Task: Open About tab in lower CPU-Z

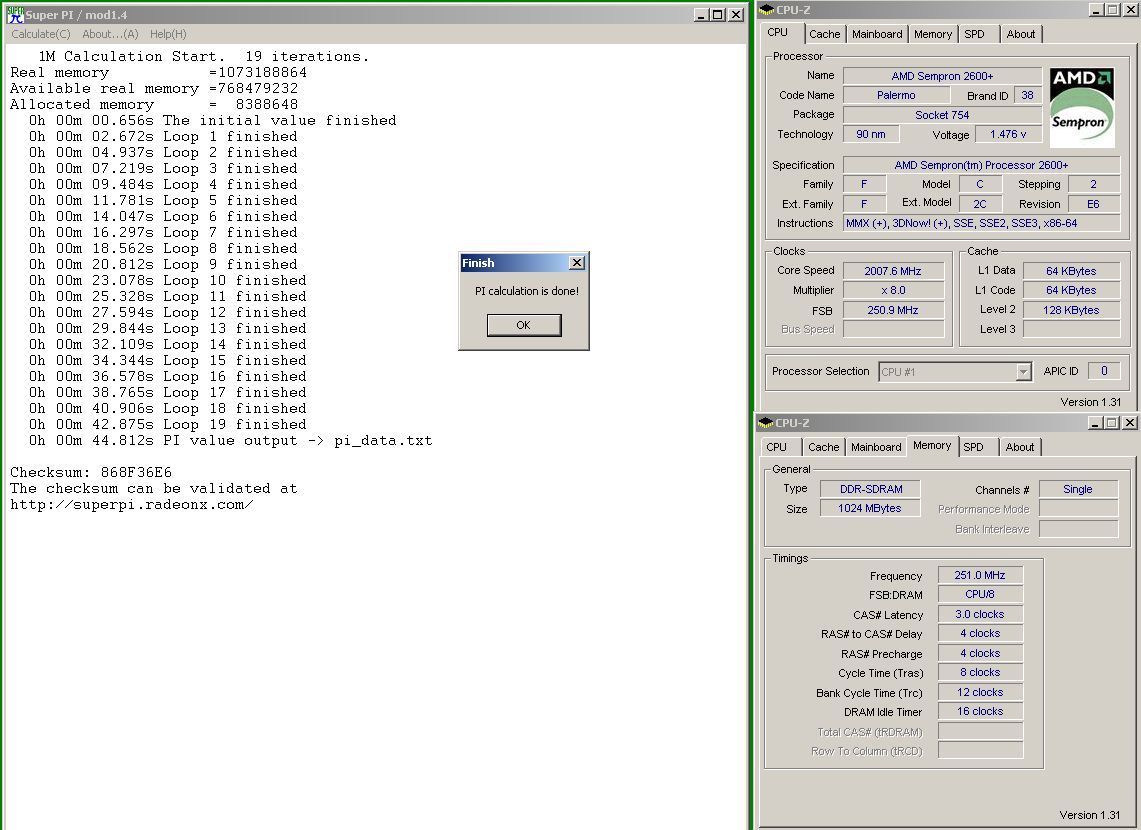Action: pyautogui.click(x=1019, y=447)
